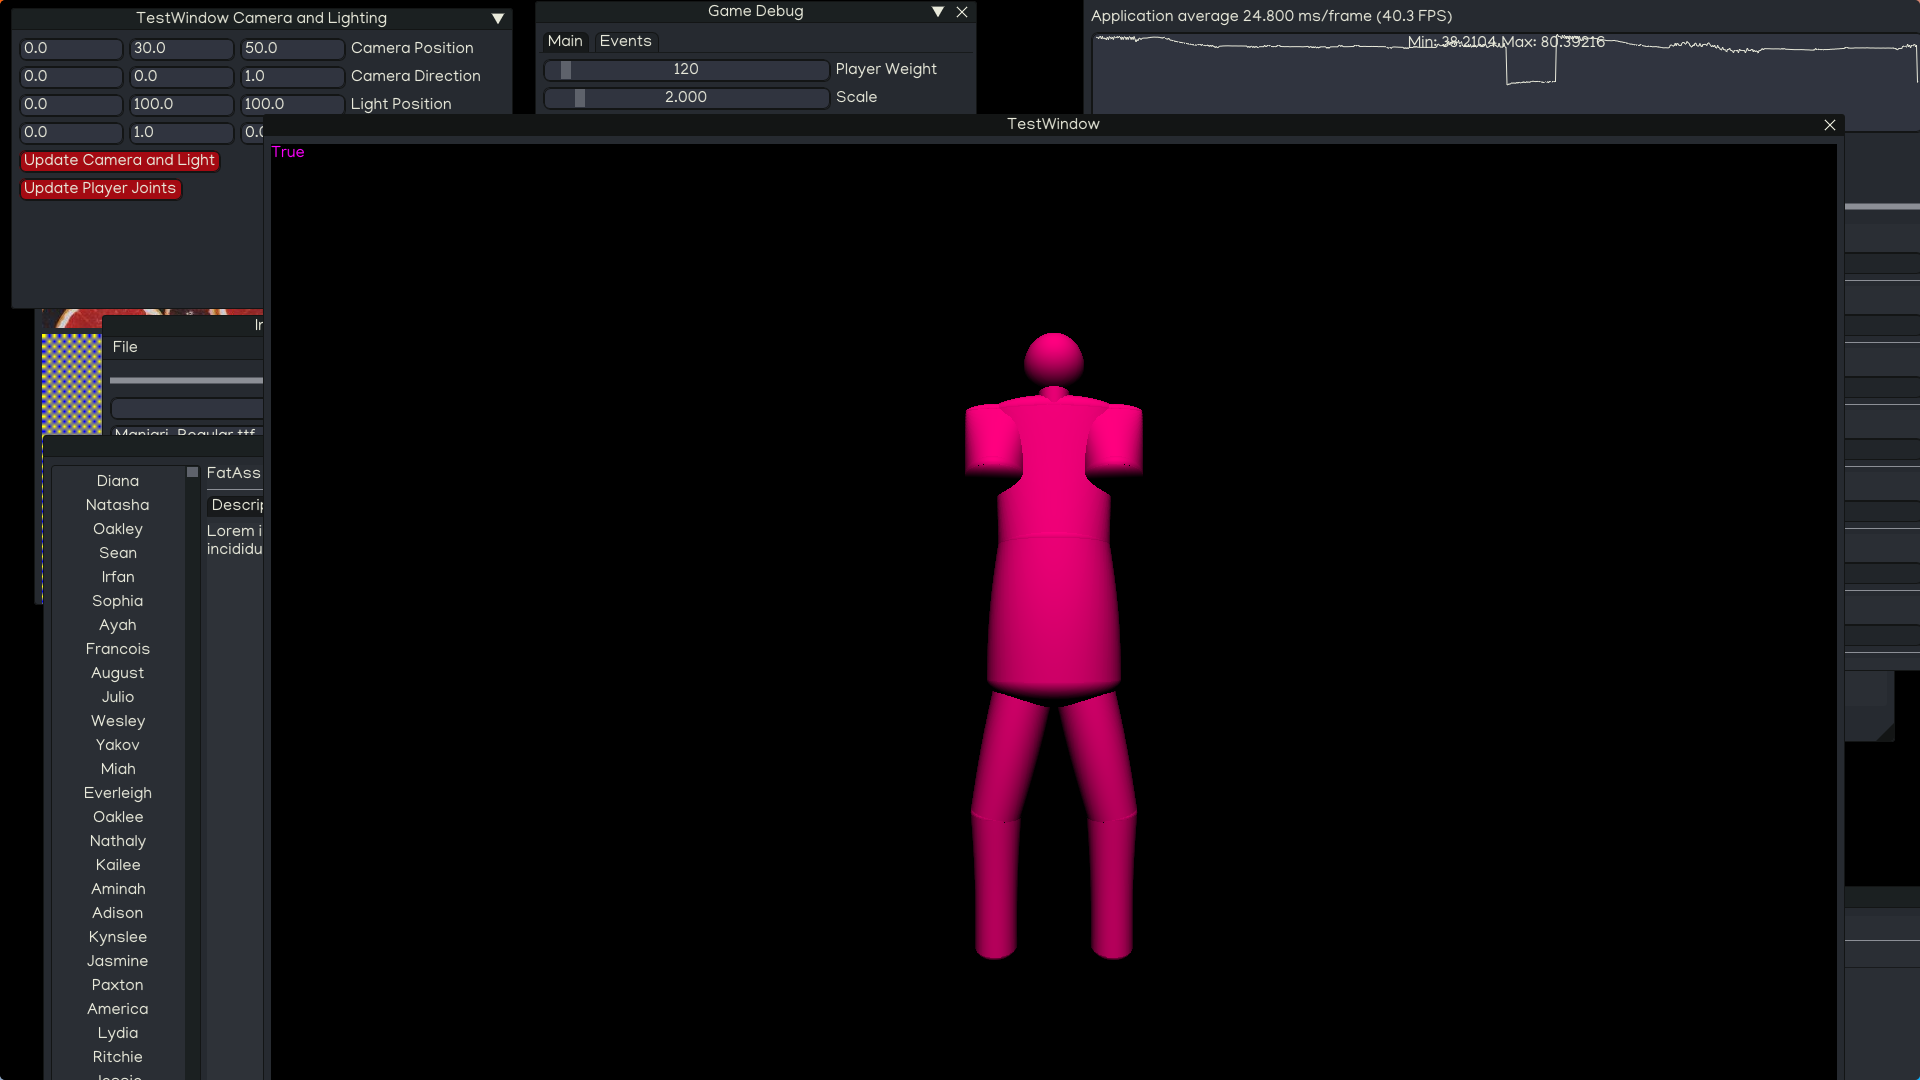Viewport: 1920px width, 1080px height.
Task: Click the checkered texture thumbnail
Action: (71, 383)
